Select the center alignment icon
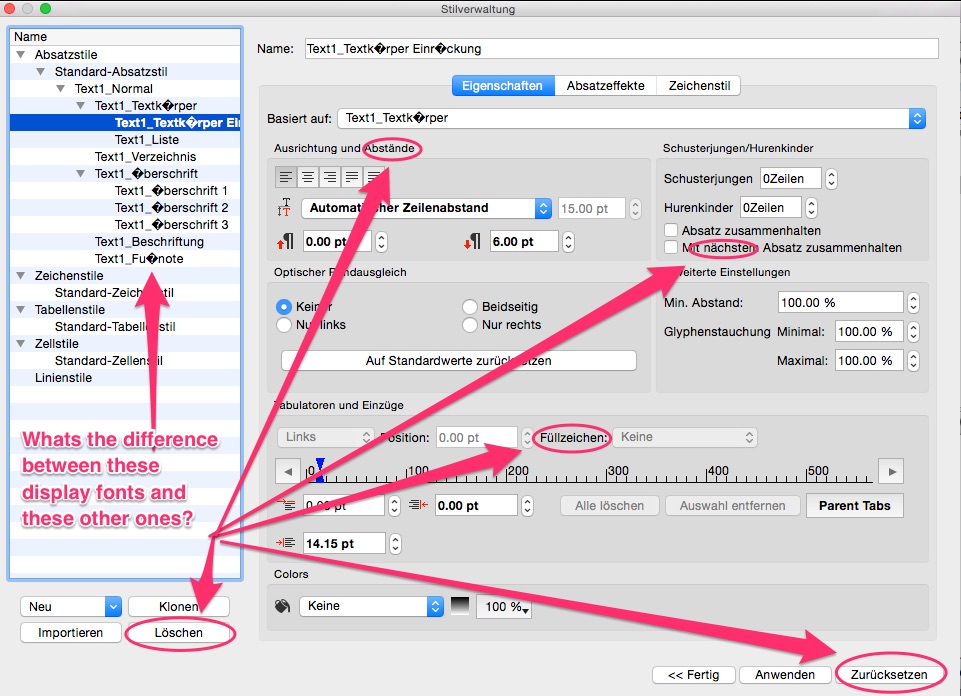 [x=308, y=177]
